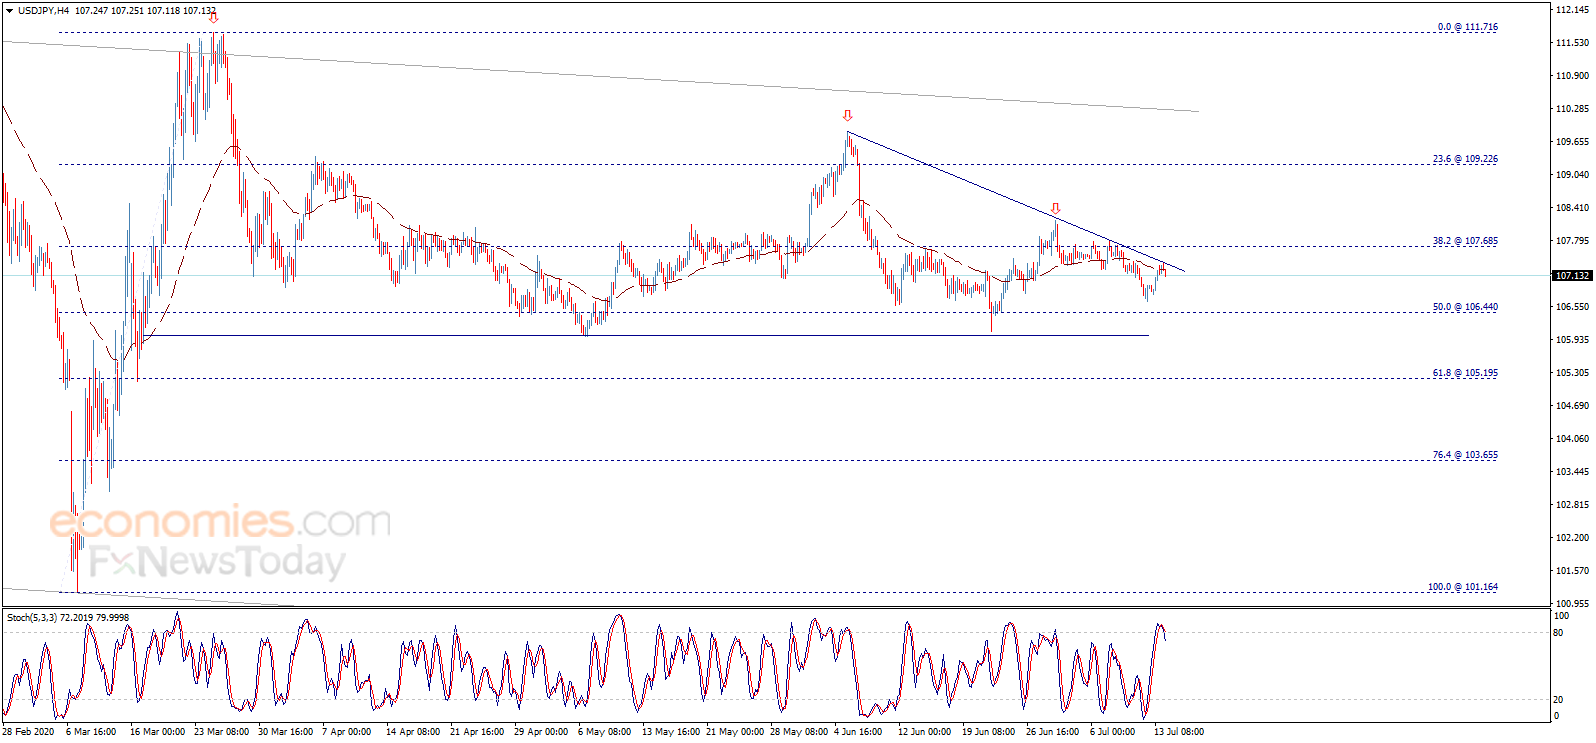Click the current price tag 107.132
The width and height of the screenshot is (1596, 743).
coord(1572,275)
